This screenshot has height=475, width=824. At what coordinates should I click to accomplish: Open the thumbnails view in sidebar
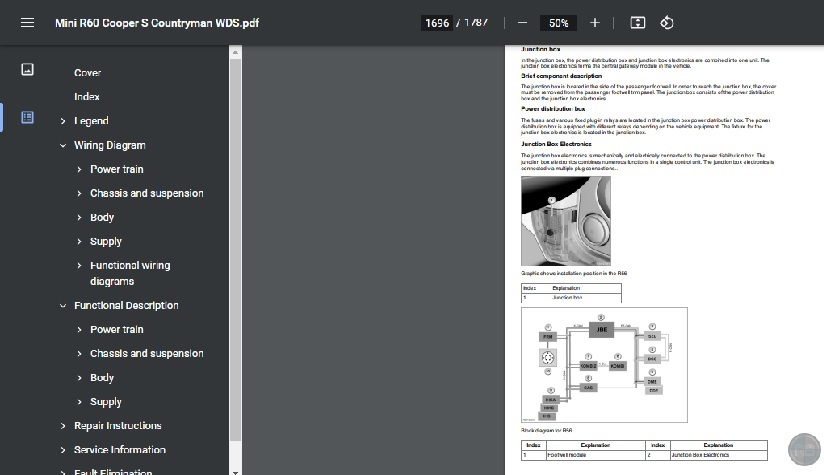tap(27, 69)
